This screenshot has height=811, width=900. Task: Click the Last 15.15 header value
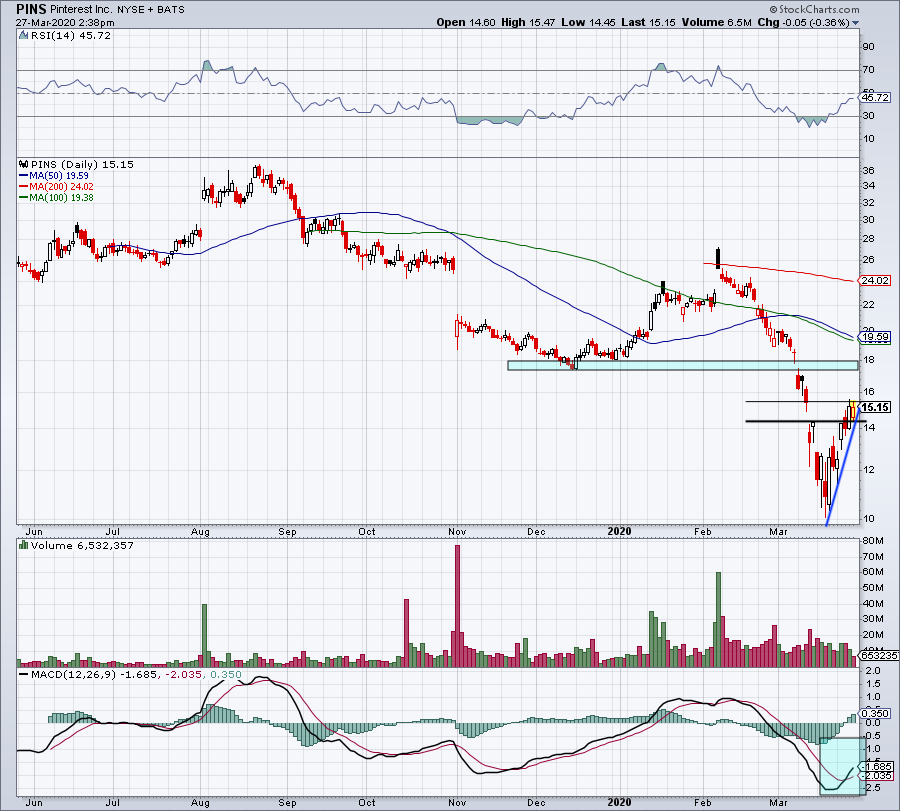(648, 22)
